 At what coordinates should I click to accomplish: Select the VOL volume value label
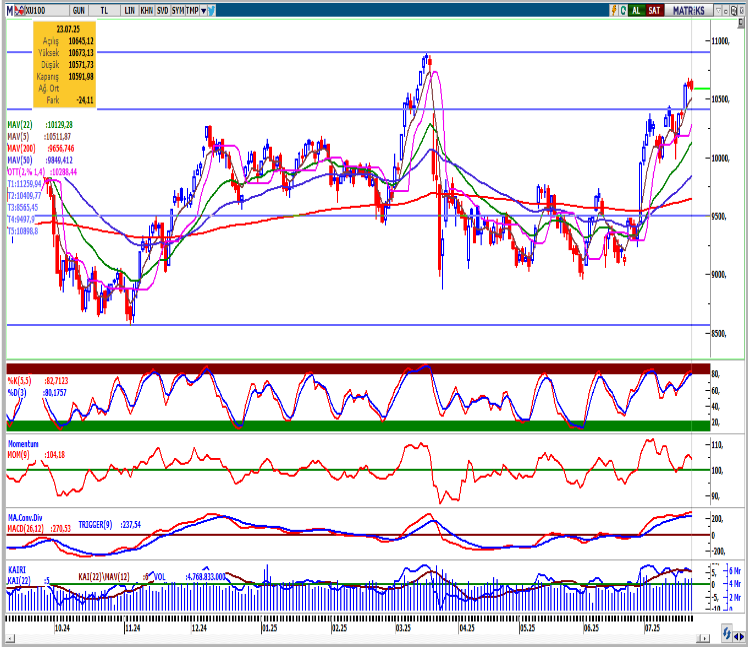[x=189, y=577]
